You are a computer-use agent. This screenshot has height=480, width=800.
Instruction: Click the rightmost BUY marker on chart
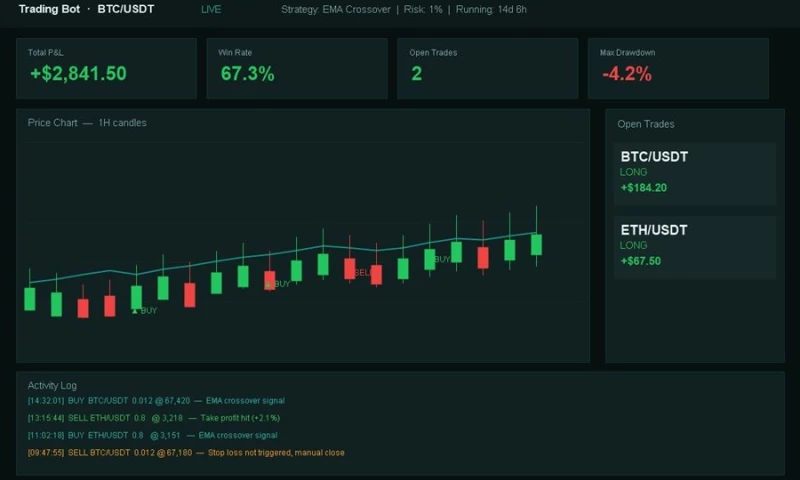click(x=442, y=259)
